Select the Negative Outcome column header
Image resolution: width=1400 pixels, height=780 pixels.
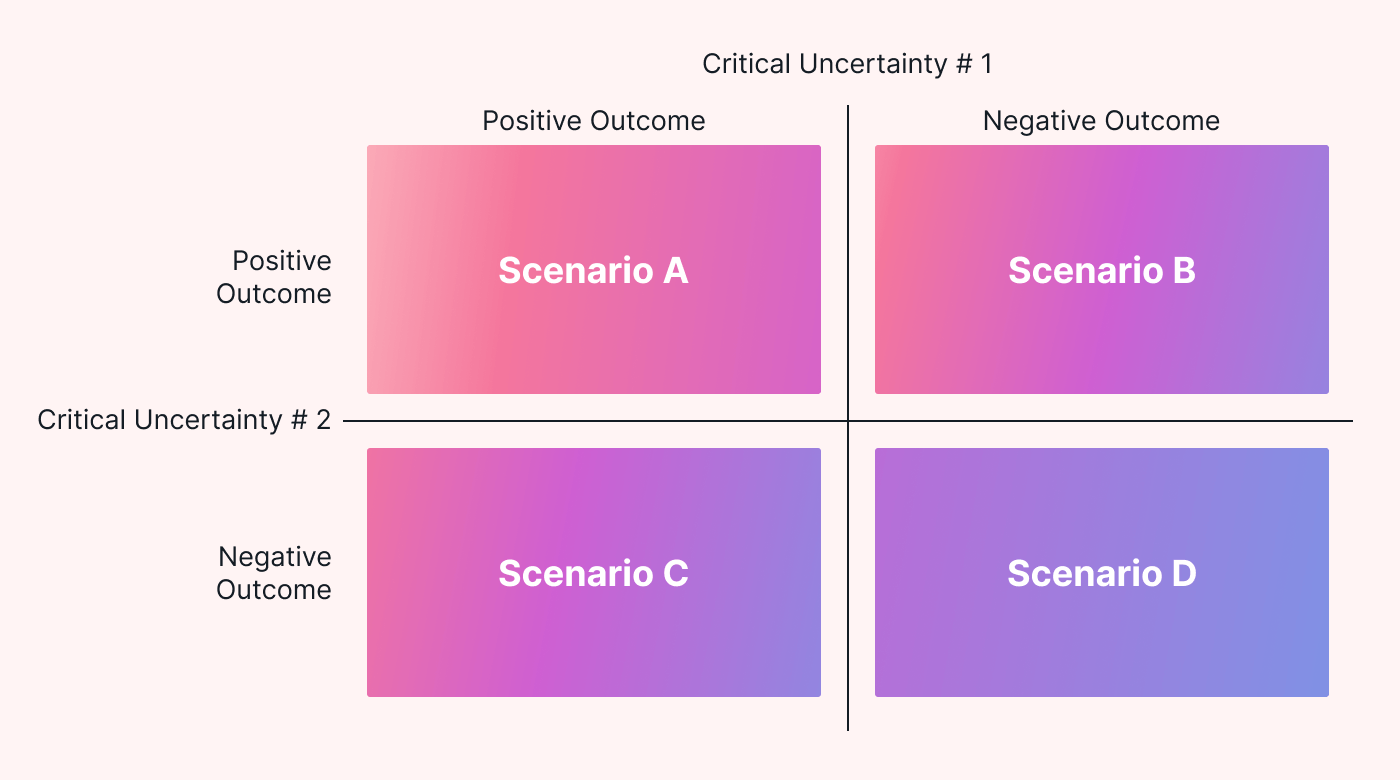click(x=1101, y=121)
